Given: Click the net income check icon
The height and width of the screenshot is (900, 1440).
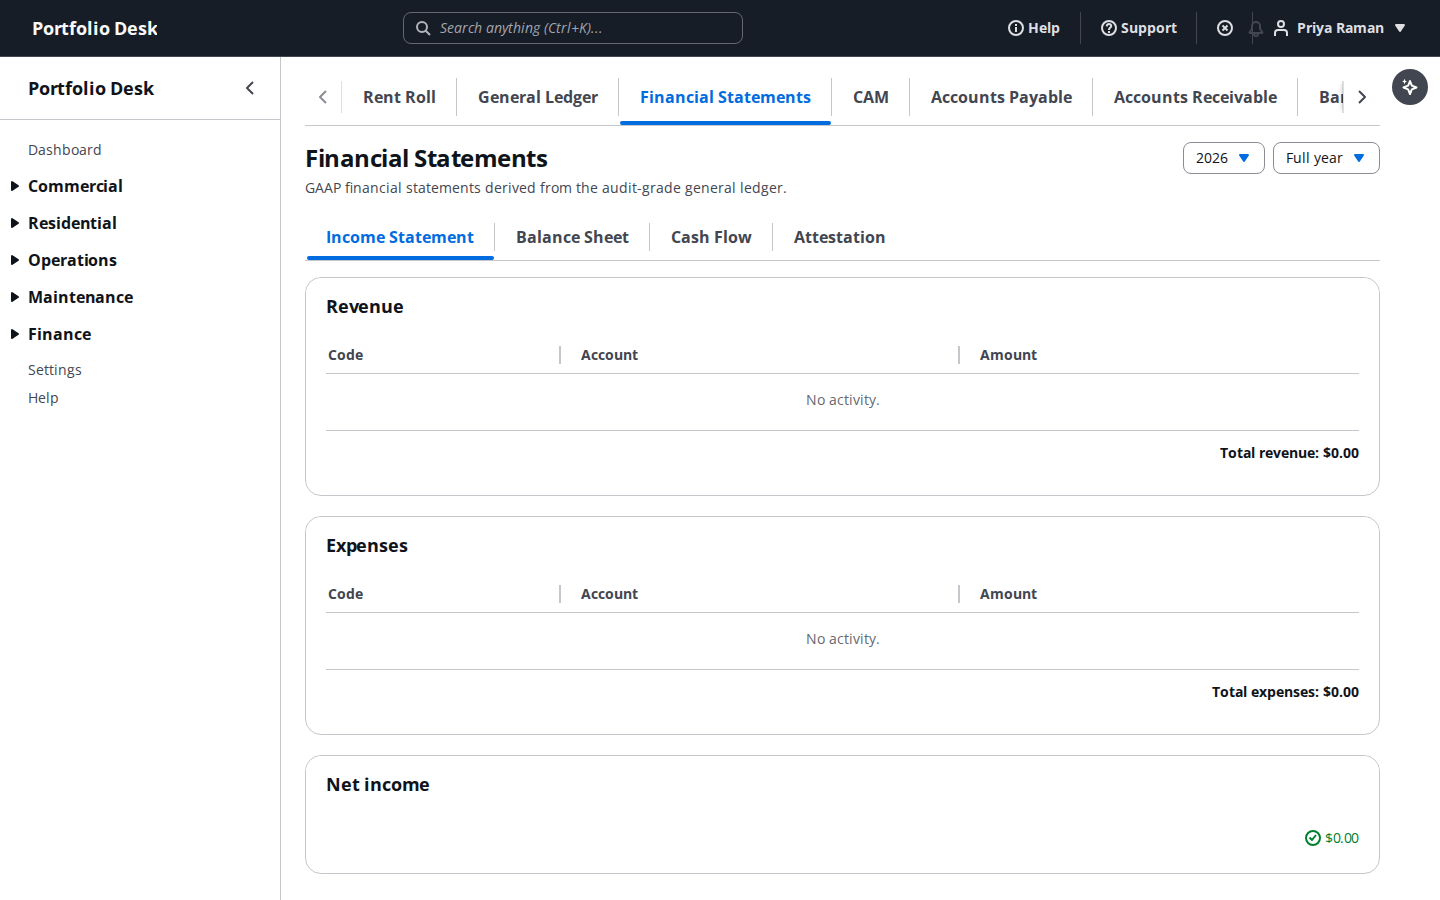Looking at the screenshot, I should point(1313,838).
